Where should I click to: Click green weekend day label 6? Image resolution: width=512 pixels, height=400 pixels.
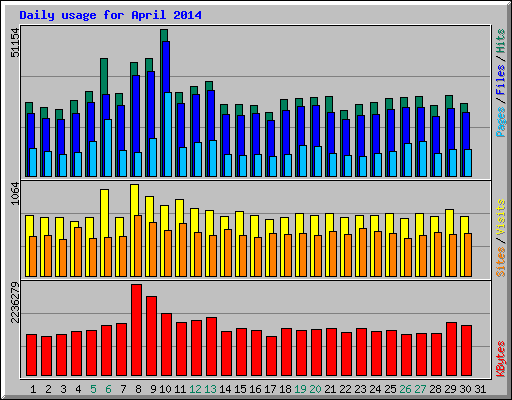click(108, 389)
